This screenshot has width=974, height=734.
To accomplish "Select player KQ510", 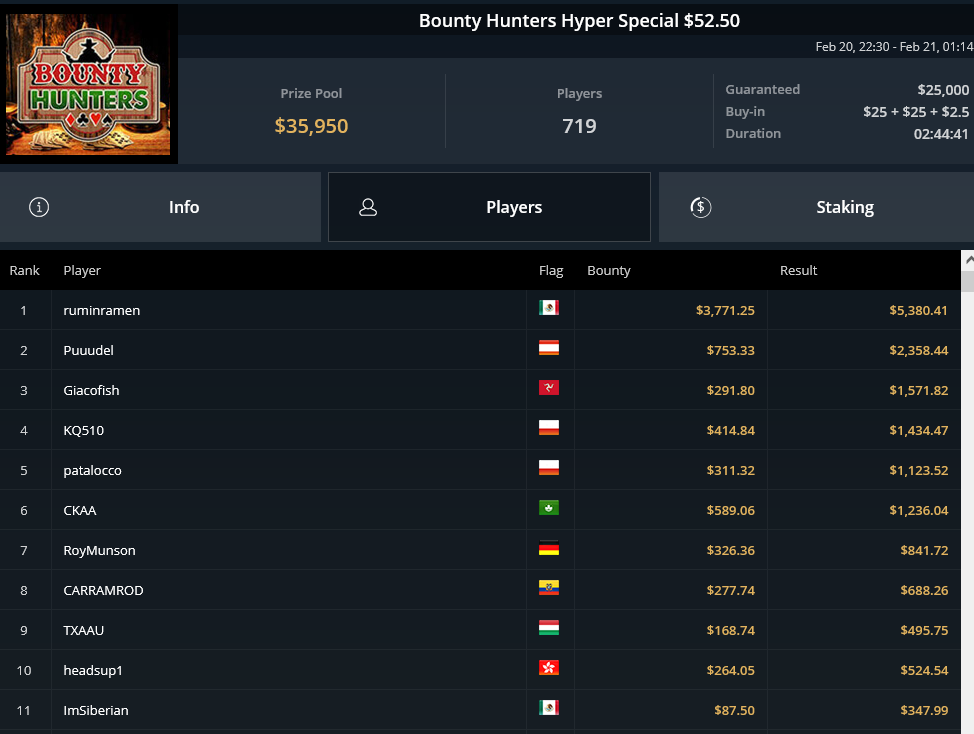I will (x=83, y=430).
